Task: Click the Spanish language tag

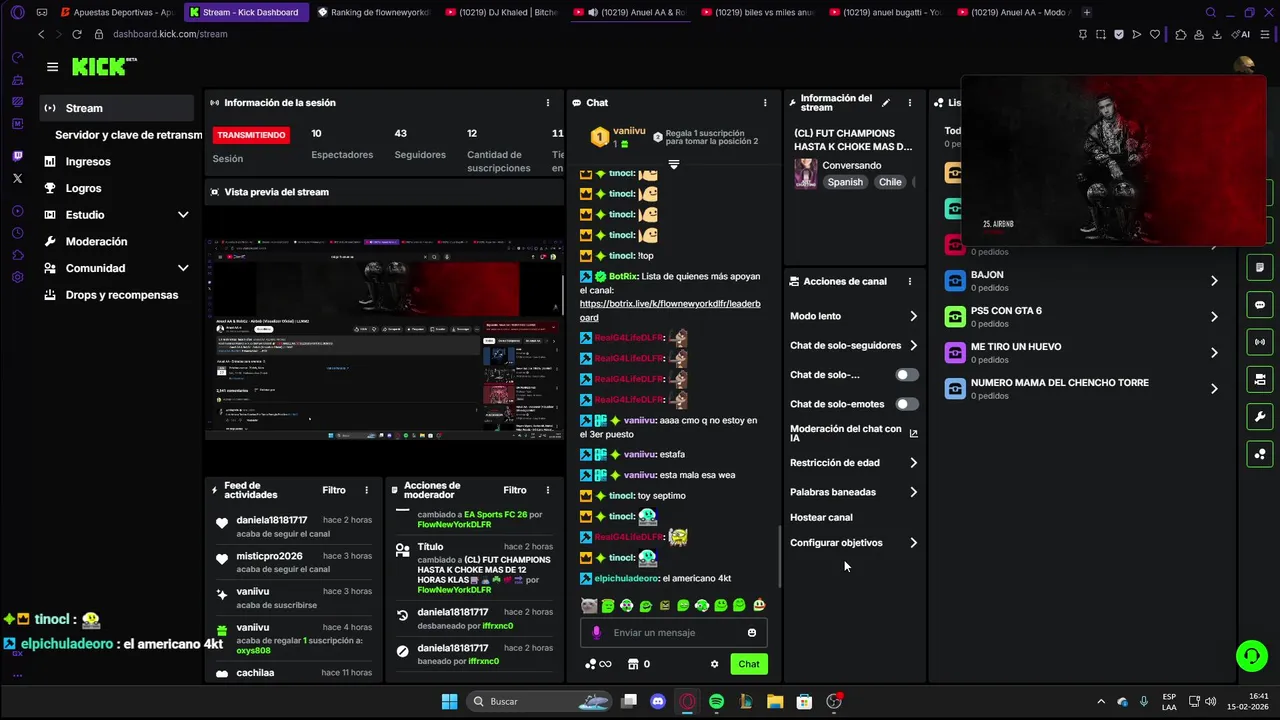Action: [845, 182]
